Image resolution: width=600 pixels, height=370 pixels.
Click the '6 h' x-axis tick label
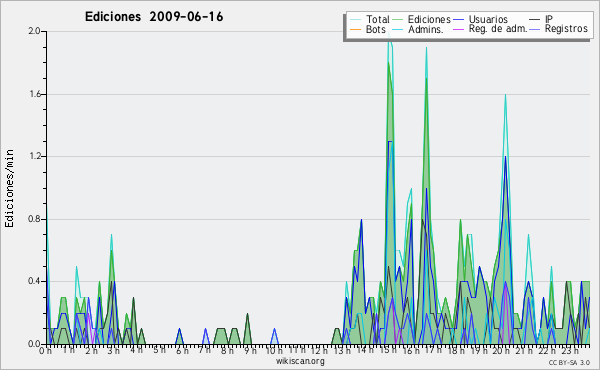182,351
